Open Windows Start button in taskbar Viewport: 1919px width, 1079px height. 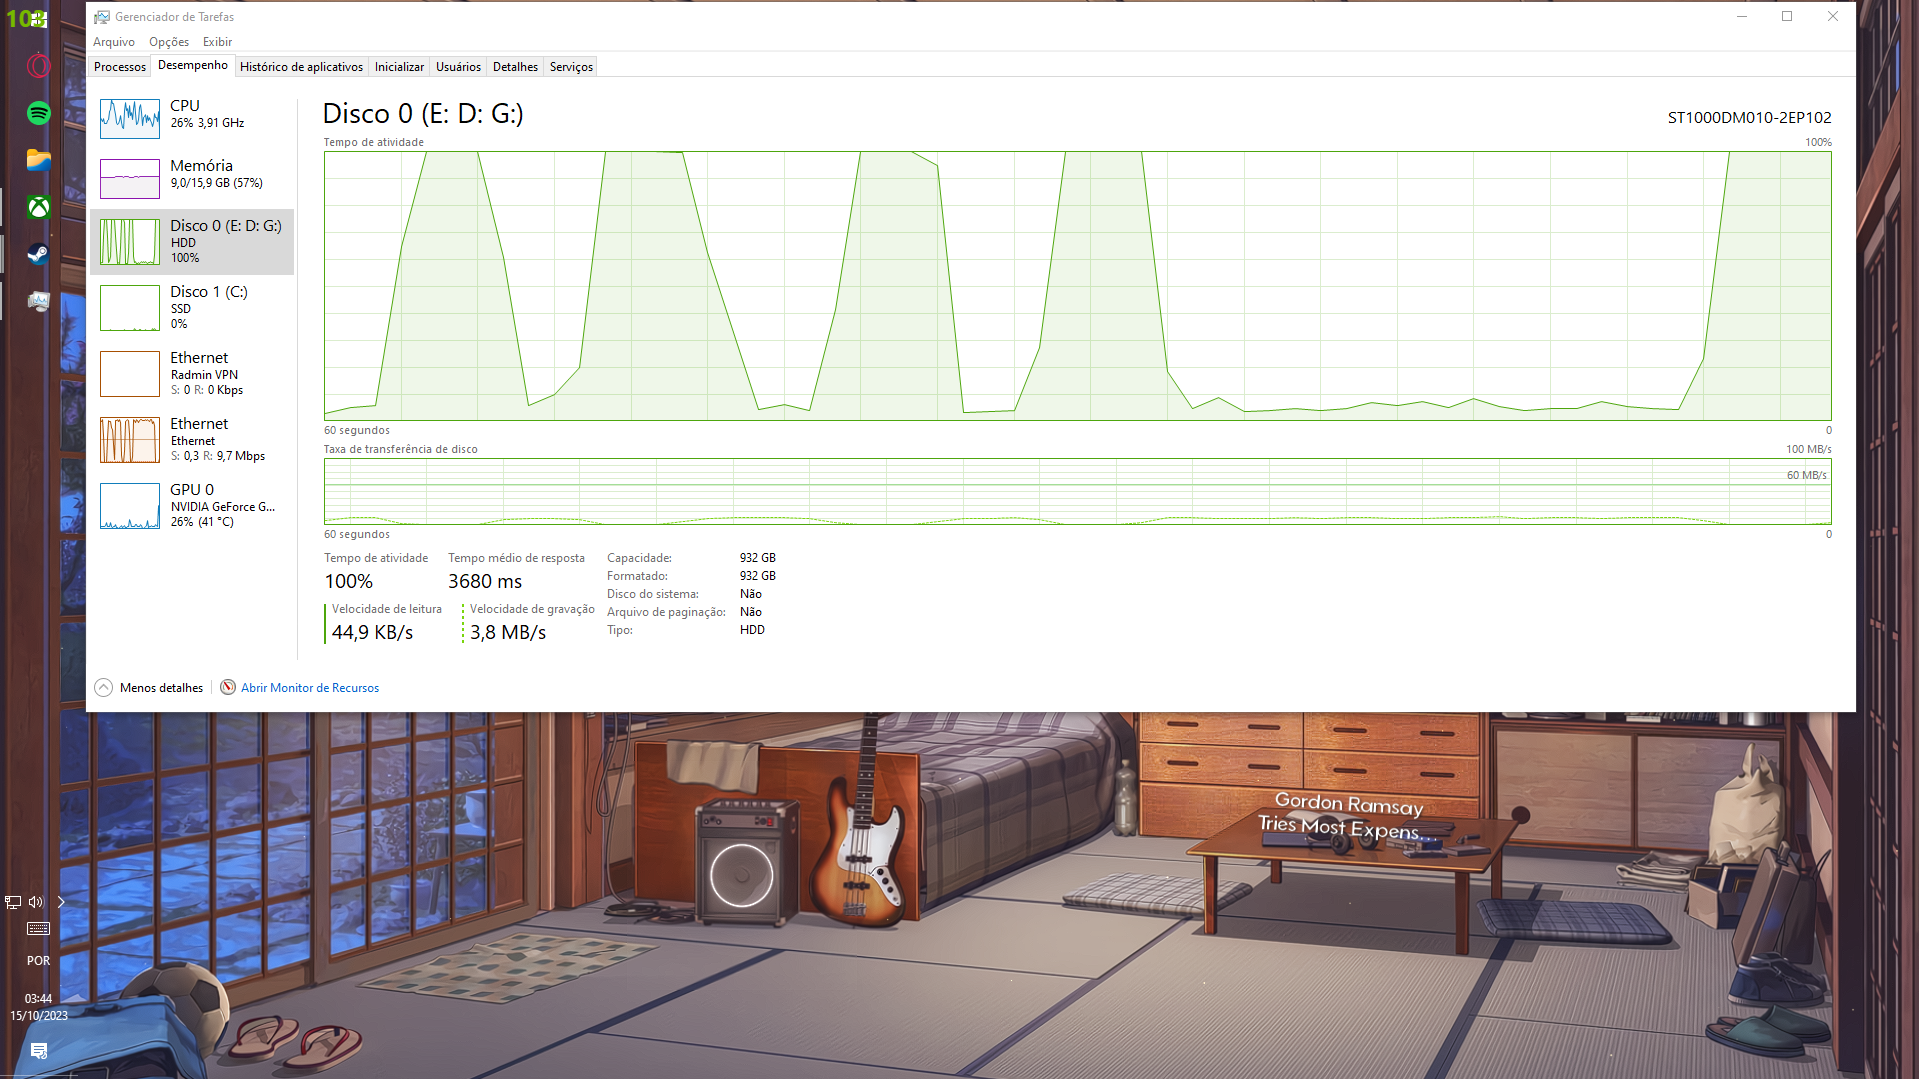(x=38, y=19)
